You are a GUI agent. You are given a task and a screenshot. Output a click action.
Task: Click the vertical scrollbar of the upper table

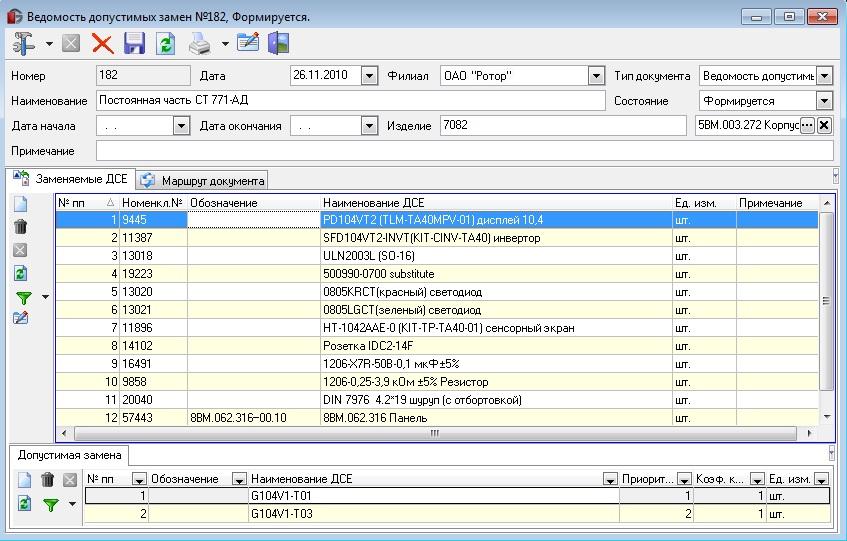coord(826,301)
